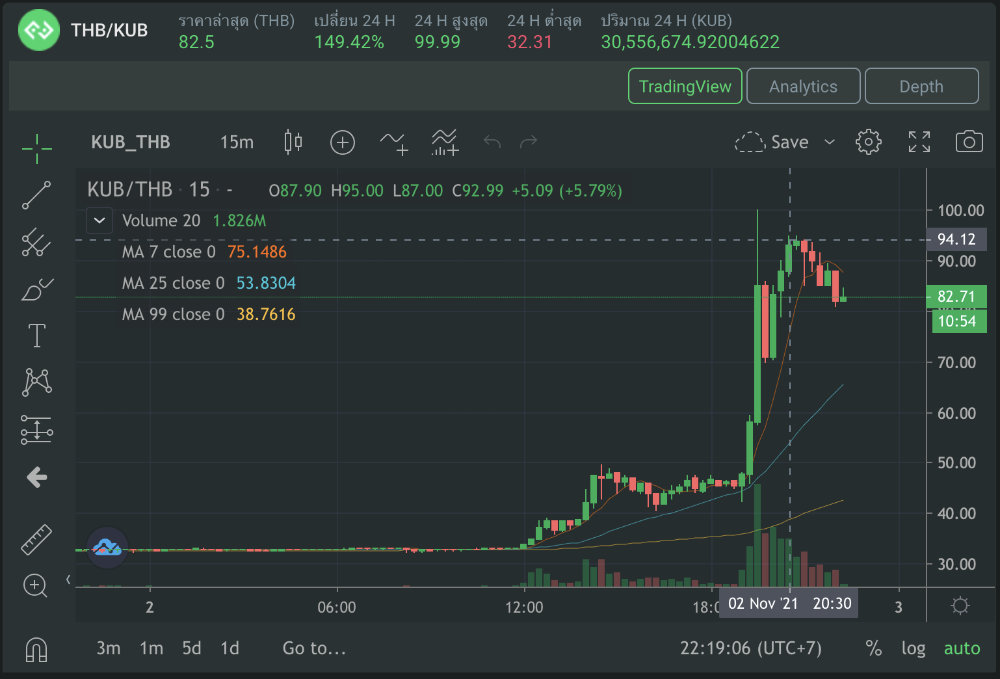Toggle percentage scale option

coord(874,648)
